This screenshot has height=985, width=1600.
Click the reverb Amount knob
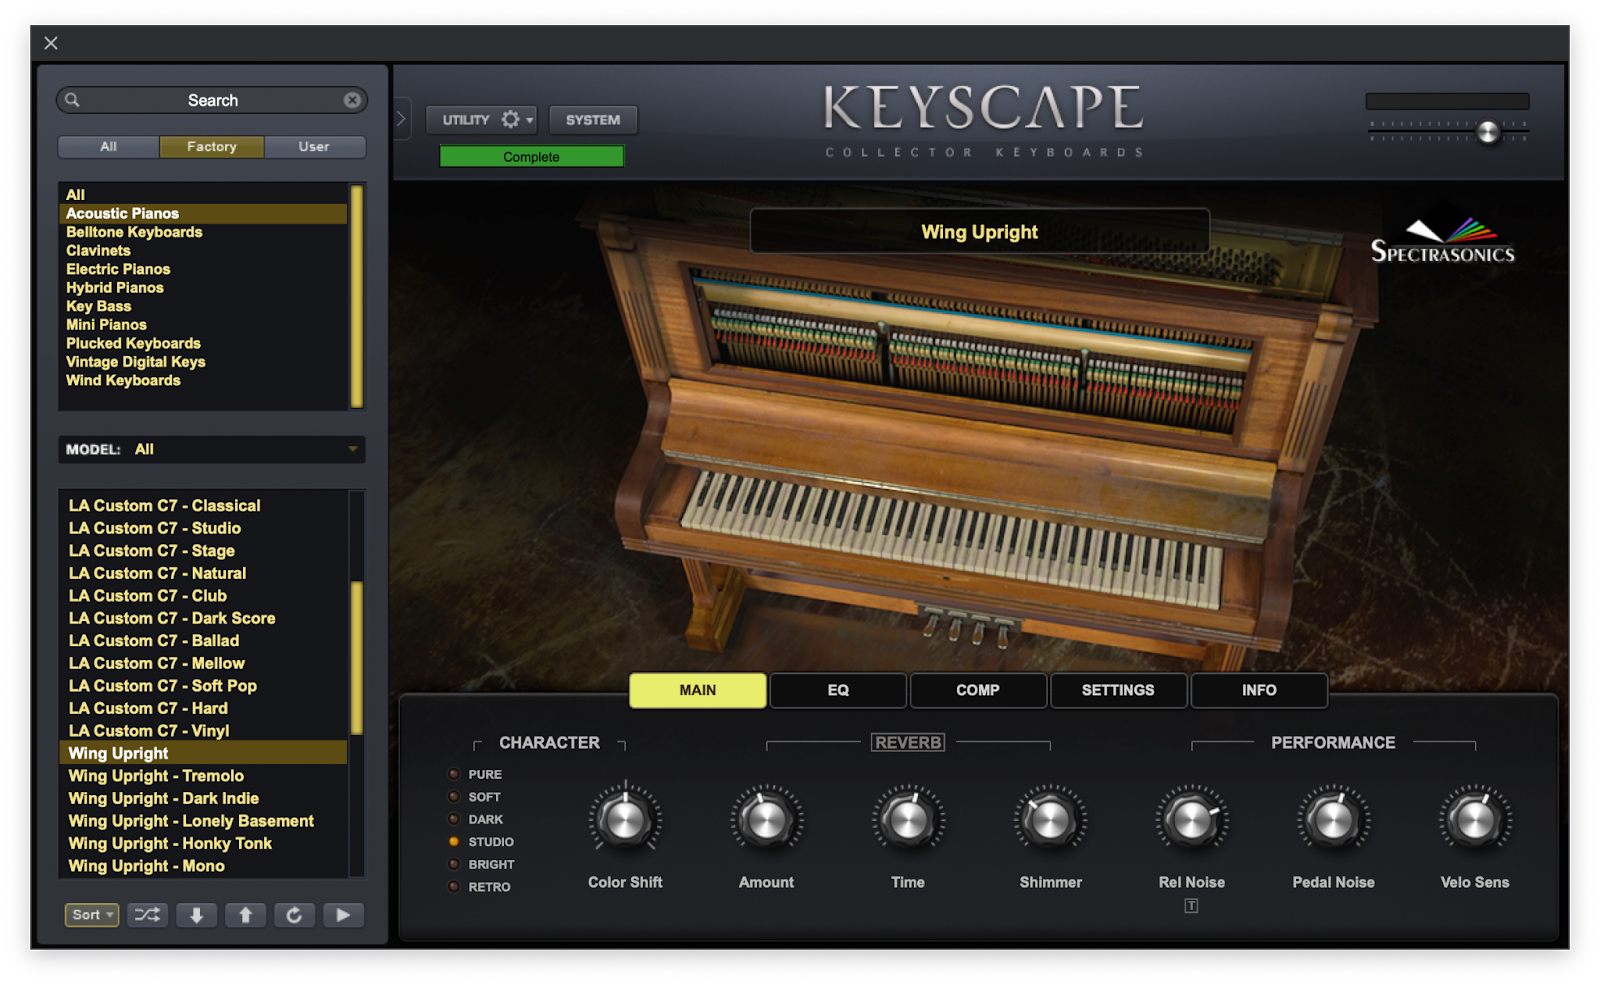click(767, 820)
